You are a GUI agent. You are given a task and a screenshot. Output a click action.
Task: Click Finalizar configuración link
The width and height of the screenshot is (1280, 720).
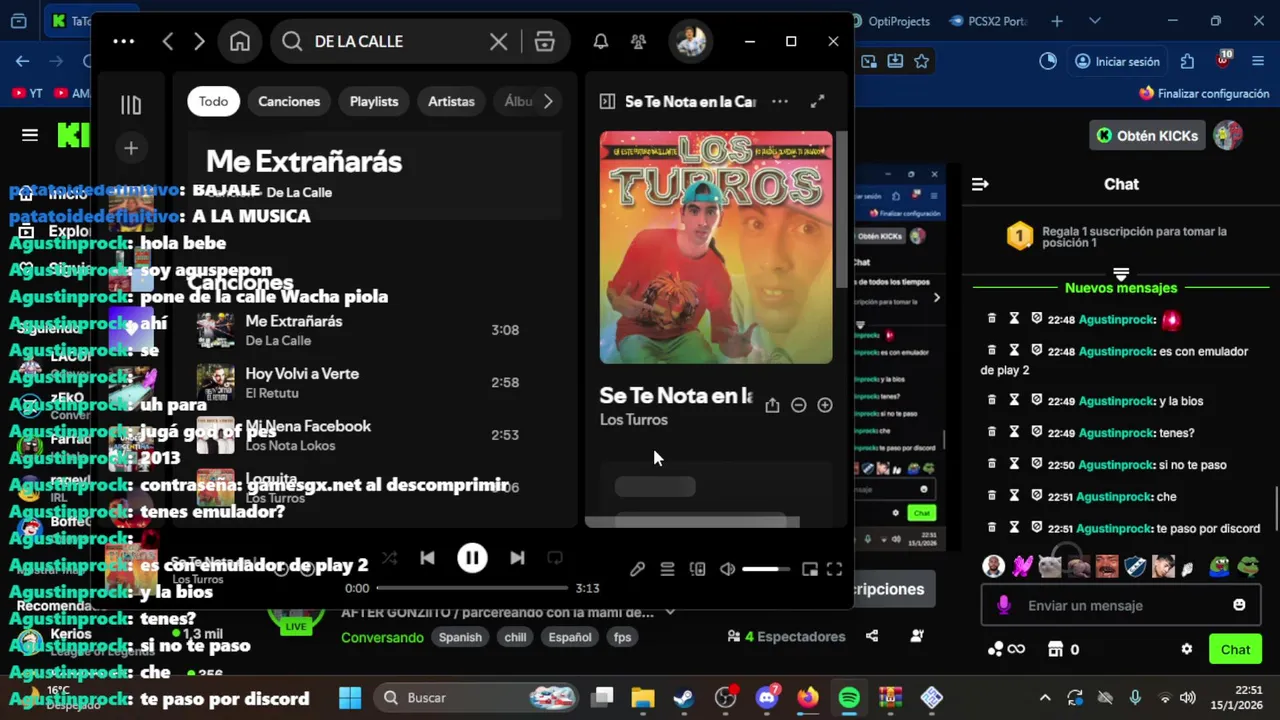coord(1205,93)
